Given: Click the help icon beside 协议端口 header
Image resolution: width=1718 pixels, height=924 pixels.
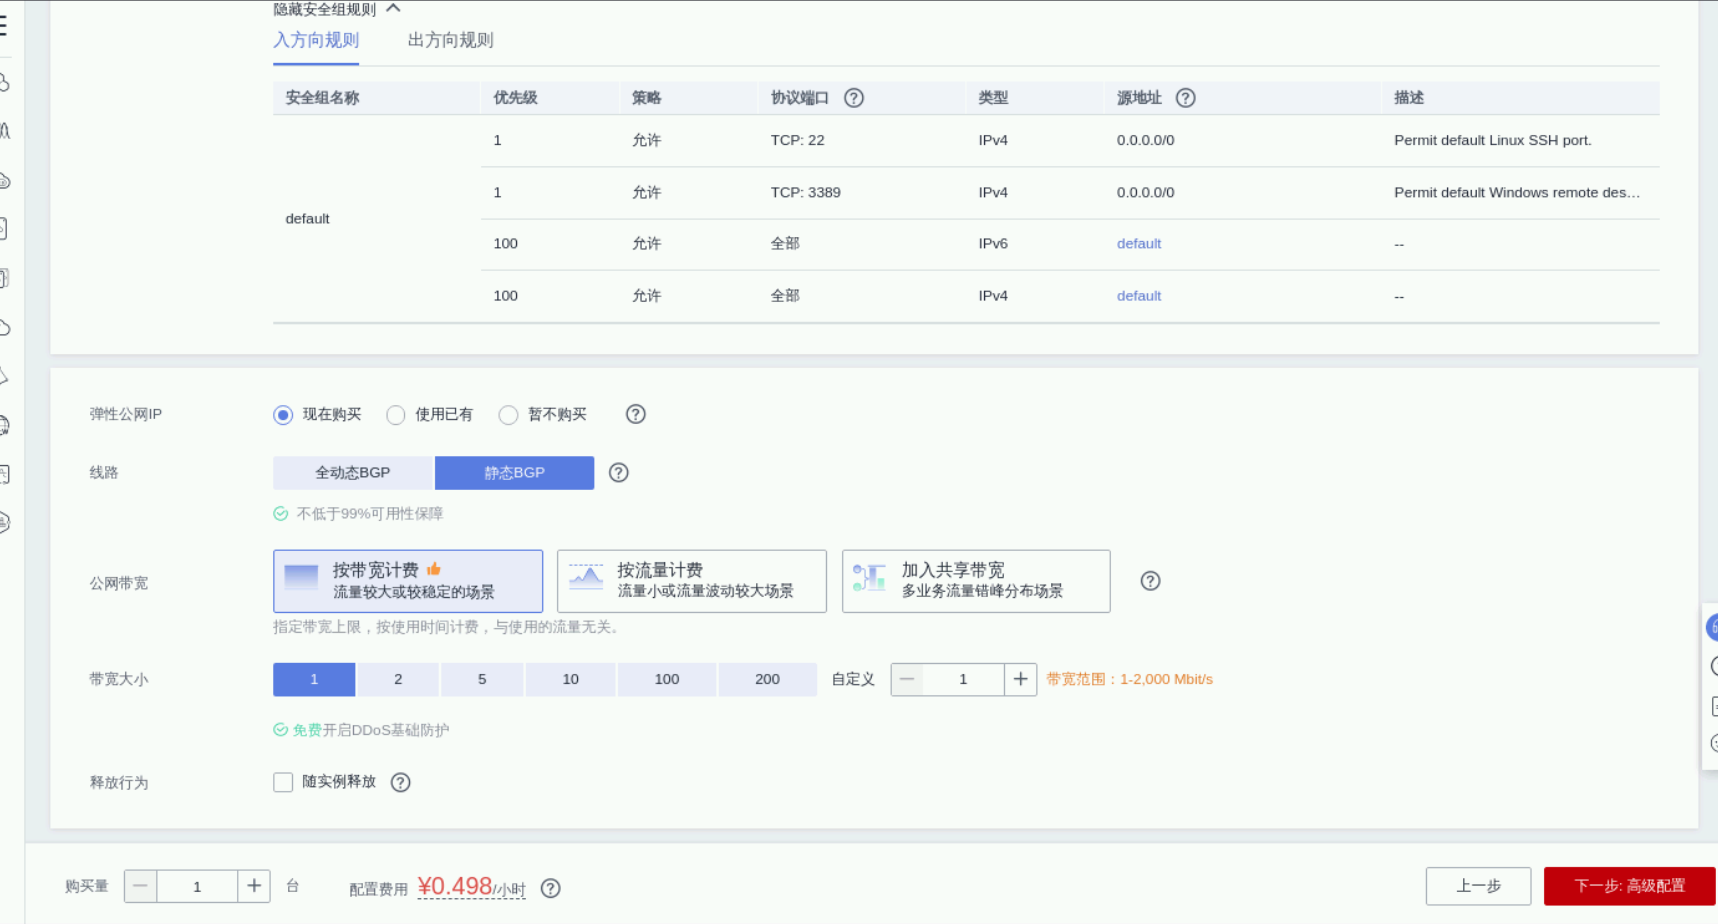Looking at the screenshot, I should 854,98.
